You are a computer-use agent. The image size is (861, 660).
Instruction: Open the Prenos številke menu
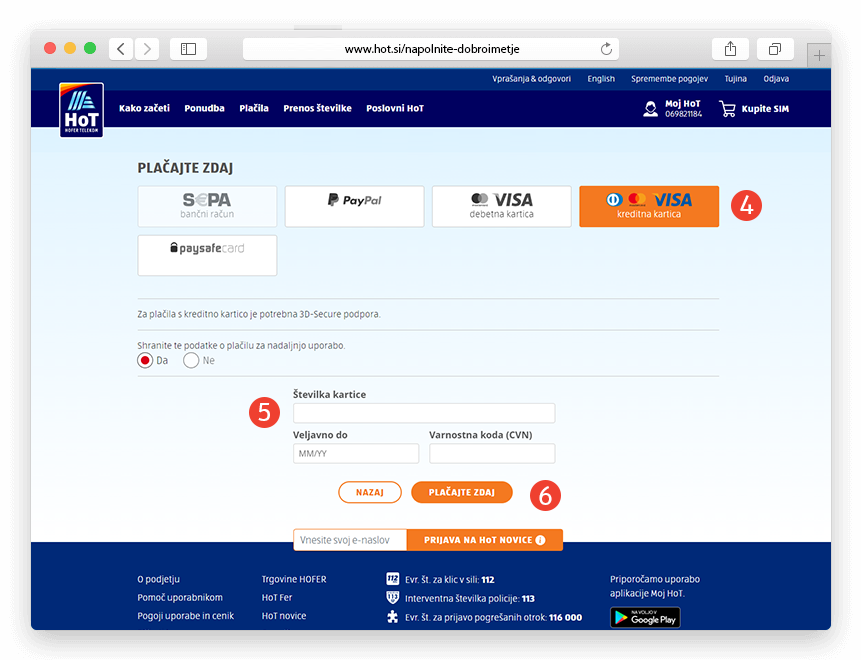(317, 108)
